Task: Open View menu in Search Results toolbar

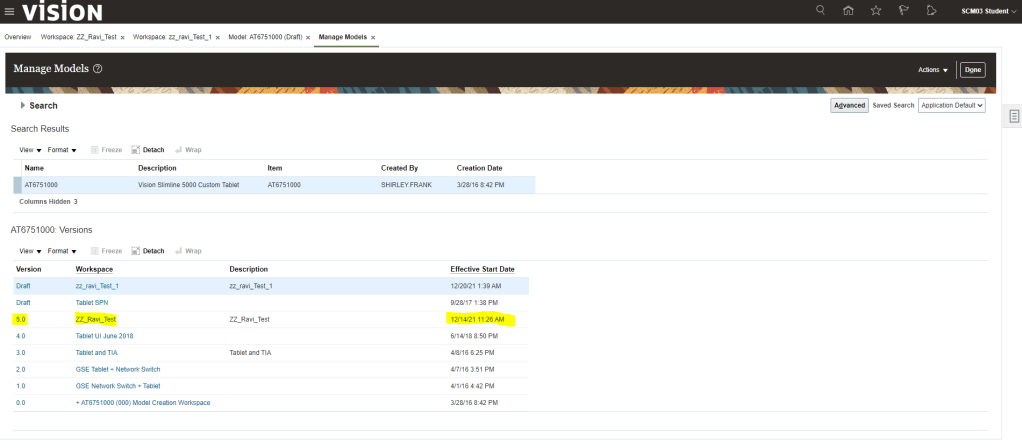Action: [x=30, y=150]
